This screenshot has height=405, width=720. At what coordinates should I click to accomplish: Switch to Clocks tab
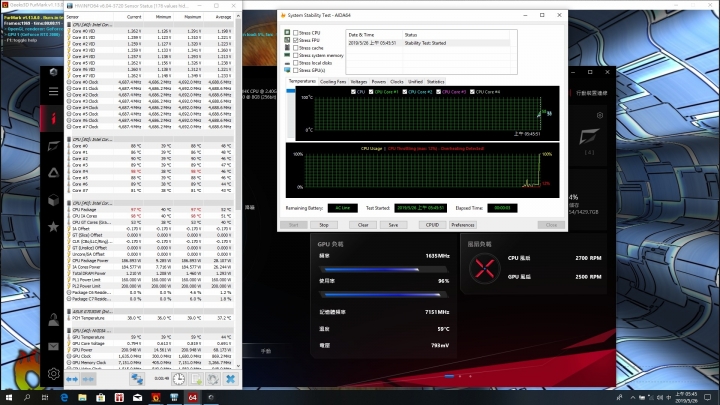397,82
